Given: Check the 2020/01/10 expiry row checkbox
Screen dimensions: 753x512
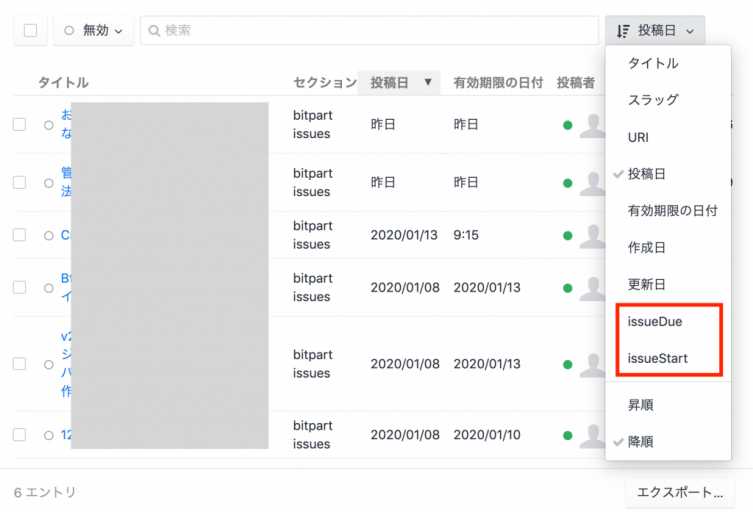Looking at the screenshot, I should click(x=19, y=435).
